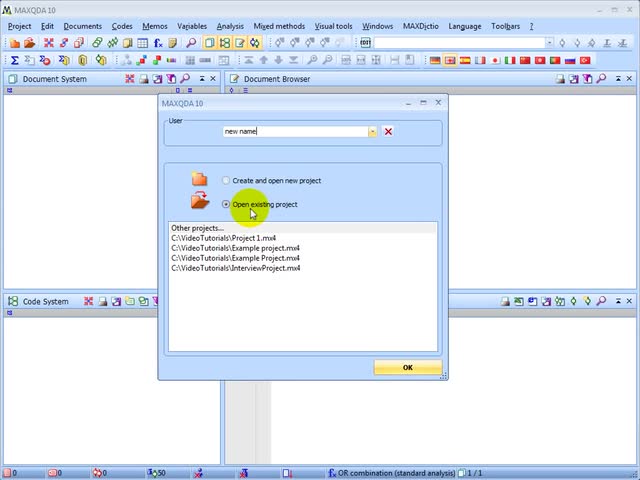
Task: Click the Document Browser print icon
Action: coord(560,79)
